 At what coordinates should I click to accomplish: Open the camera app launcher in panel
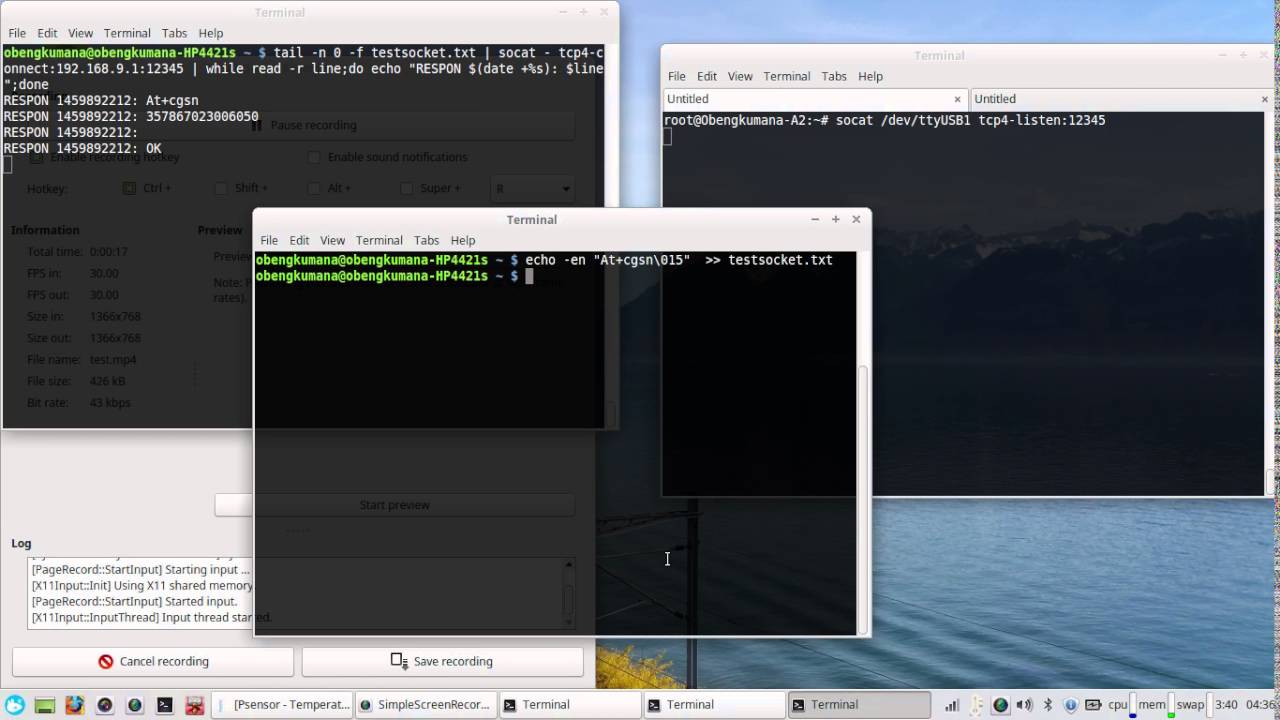click(x=104, y=705)
